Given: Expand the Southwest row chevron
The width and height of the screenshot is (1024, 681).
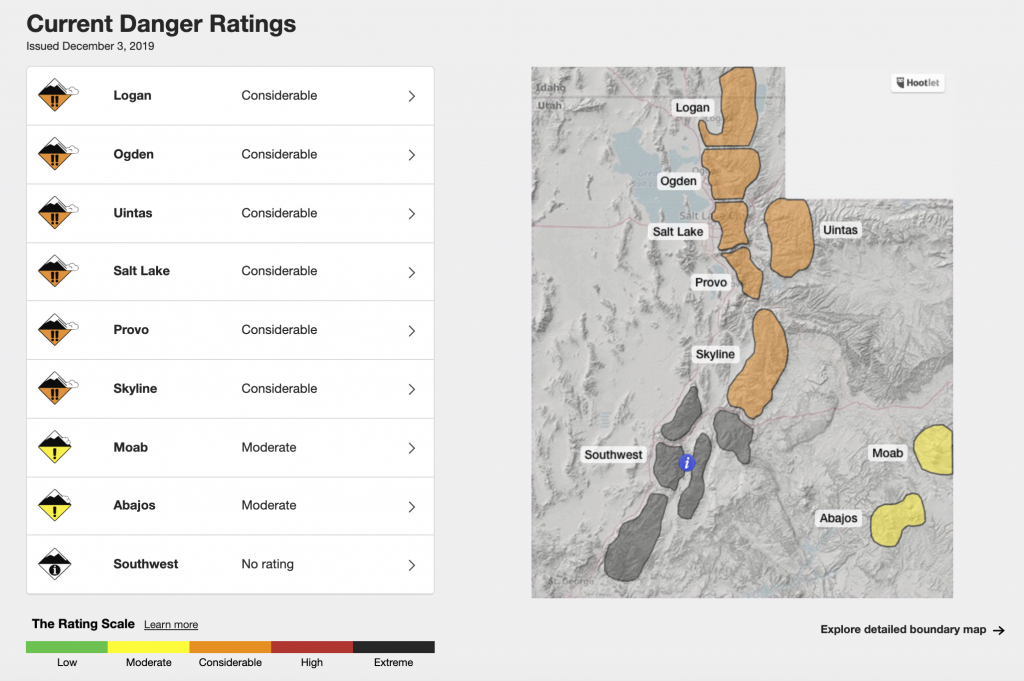Looking at the screenshot, I should [x=411, y=565].
